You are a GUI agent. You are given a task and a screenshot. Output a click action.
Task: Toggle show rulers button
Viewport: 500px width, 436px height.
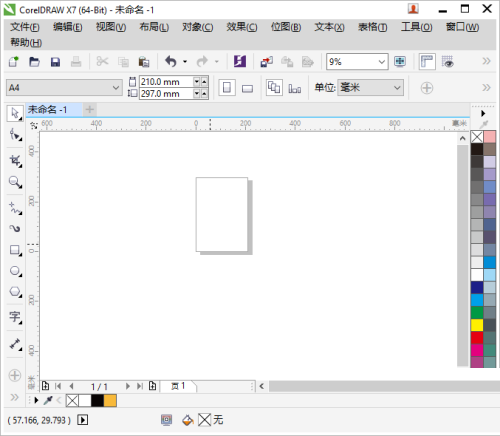(x=427, y=62)
